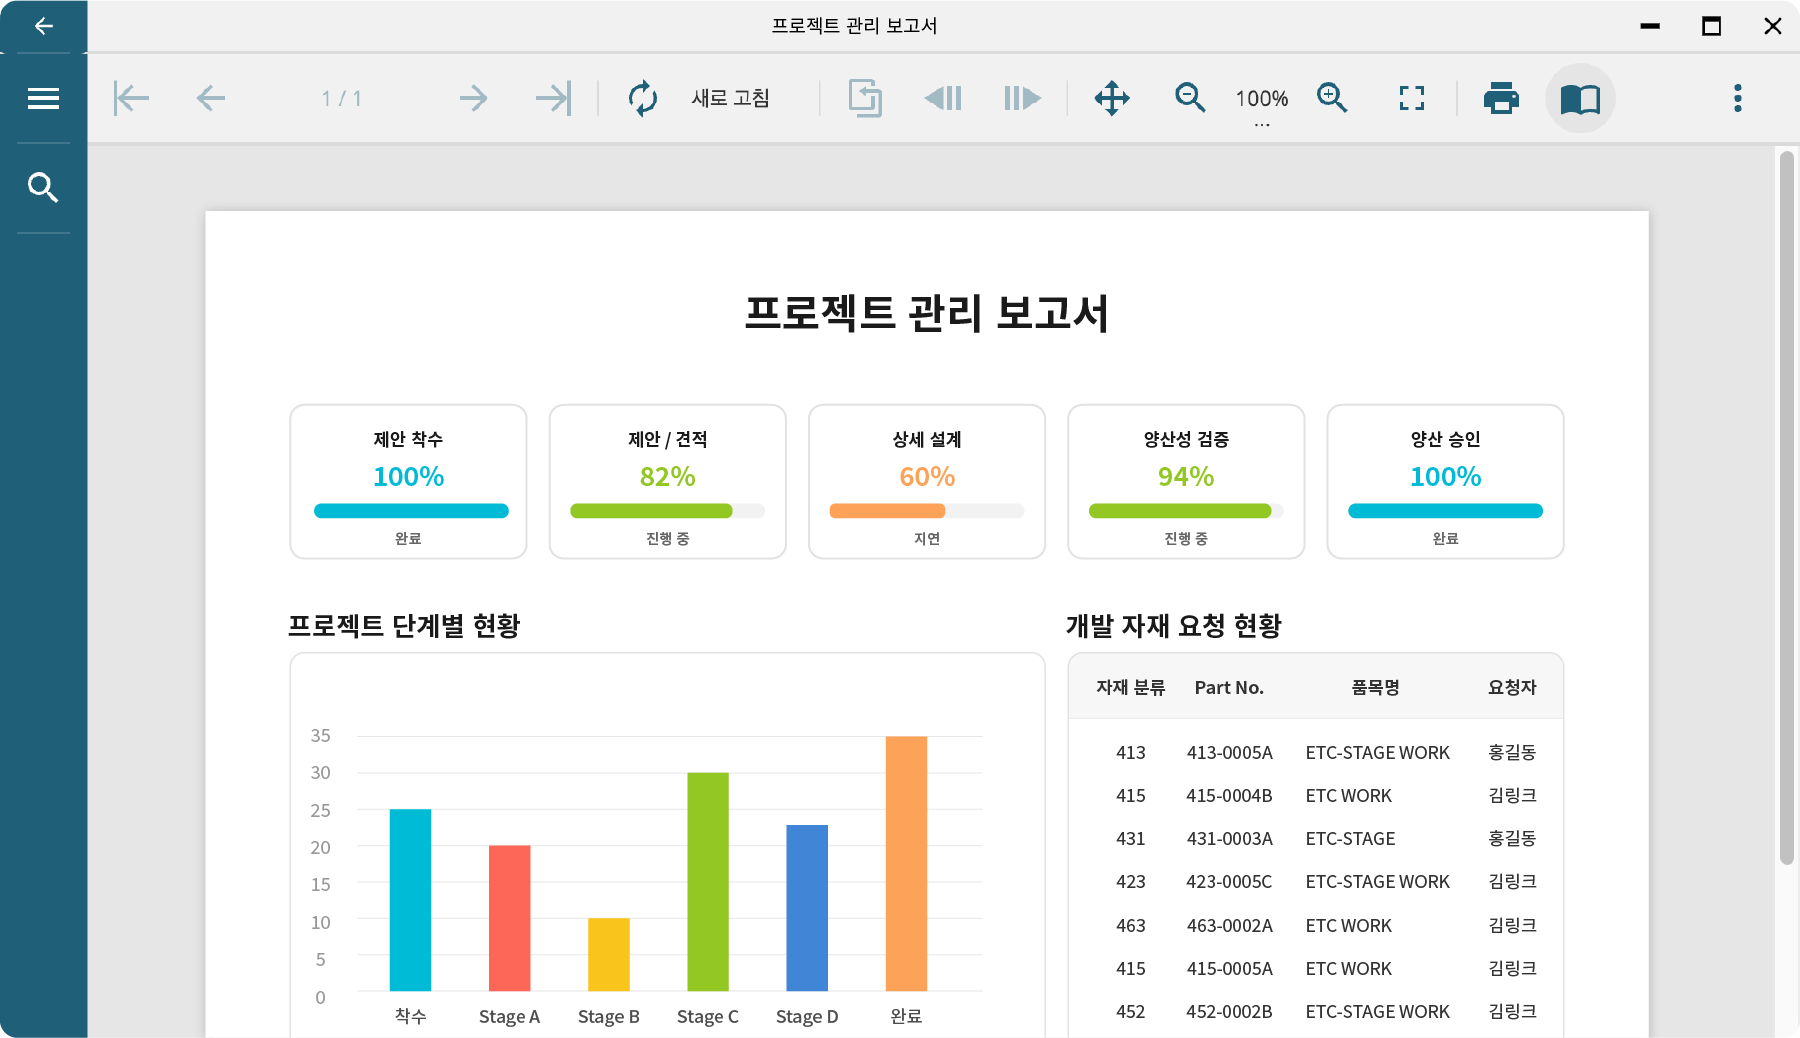The width and height of the screenshot is (1800, 1038).
Task: Open the search panel from sidebar
Action: (x=43, y=187)
